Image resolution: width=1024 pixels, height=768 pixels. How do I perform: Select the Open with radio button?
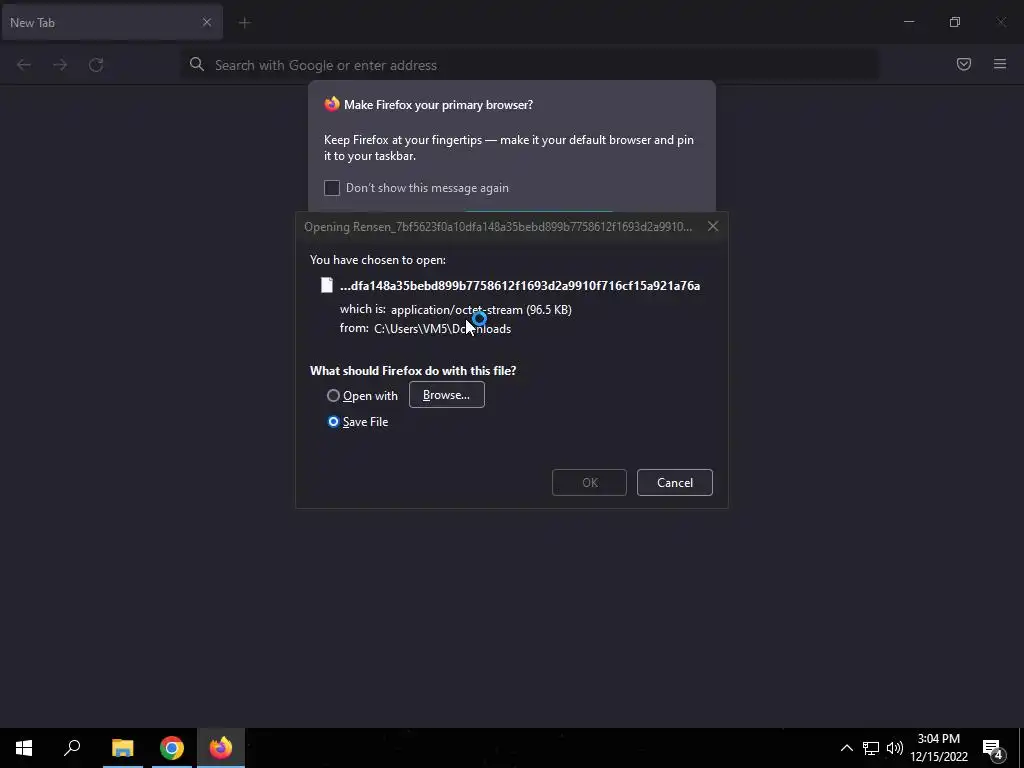[x=333, y=396]
